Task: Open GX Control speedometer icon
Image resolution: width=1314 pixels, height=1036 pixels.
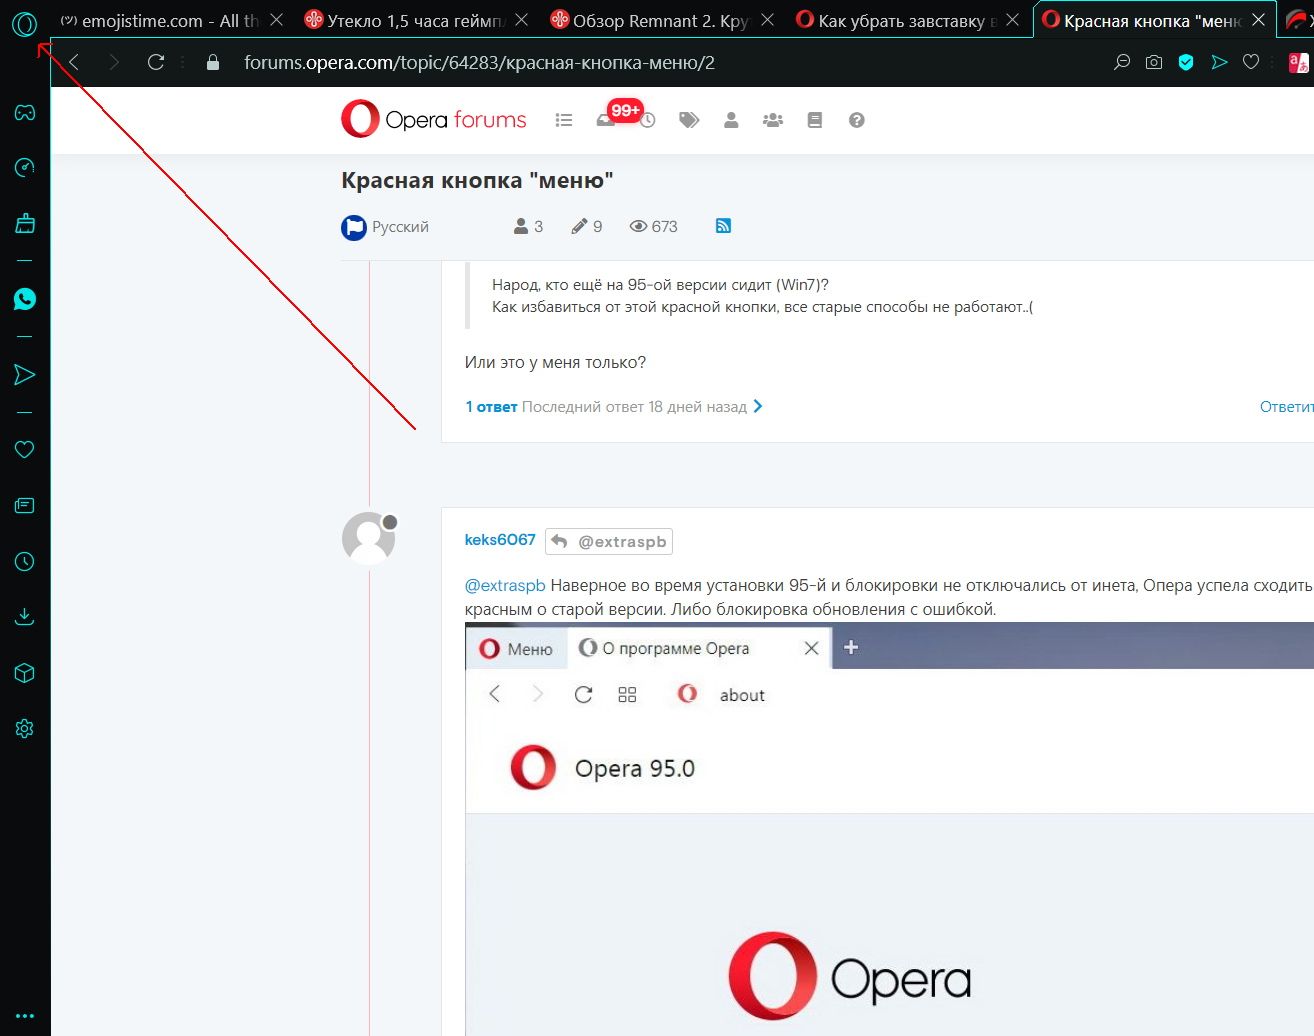Action: (25, 167)
